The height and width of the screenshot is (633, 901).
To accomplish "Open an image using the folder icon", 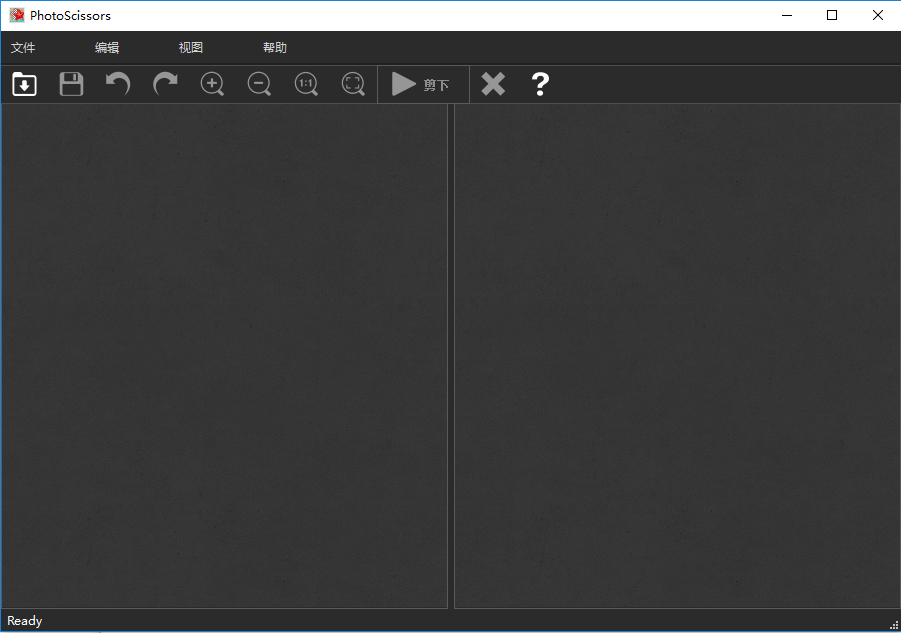I will click(x=24, y=84).
